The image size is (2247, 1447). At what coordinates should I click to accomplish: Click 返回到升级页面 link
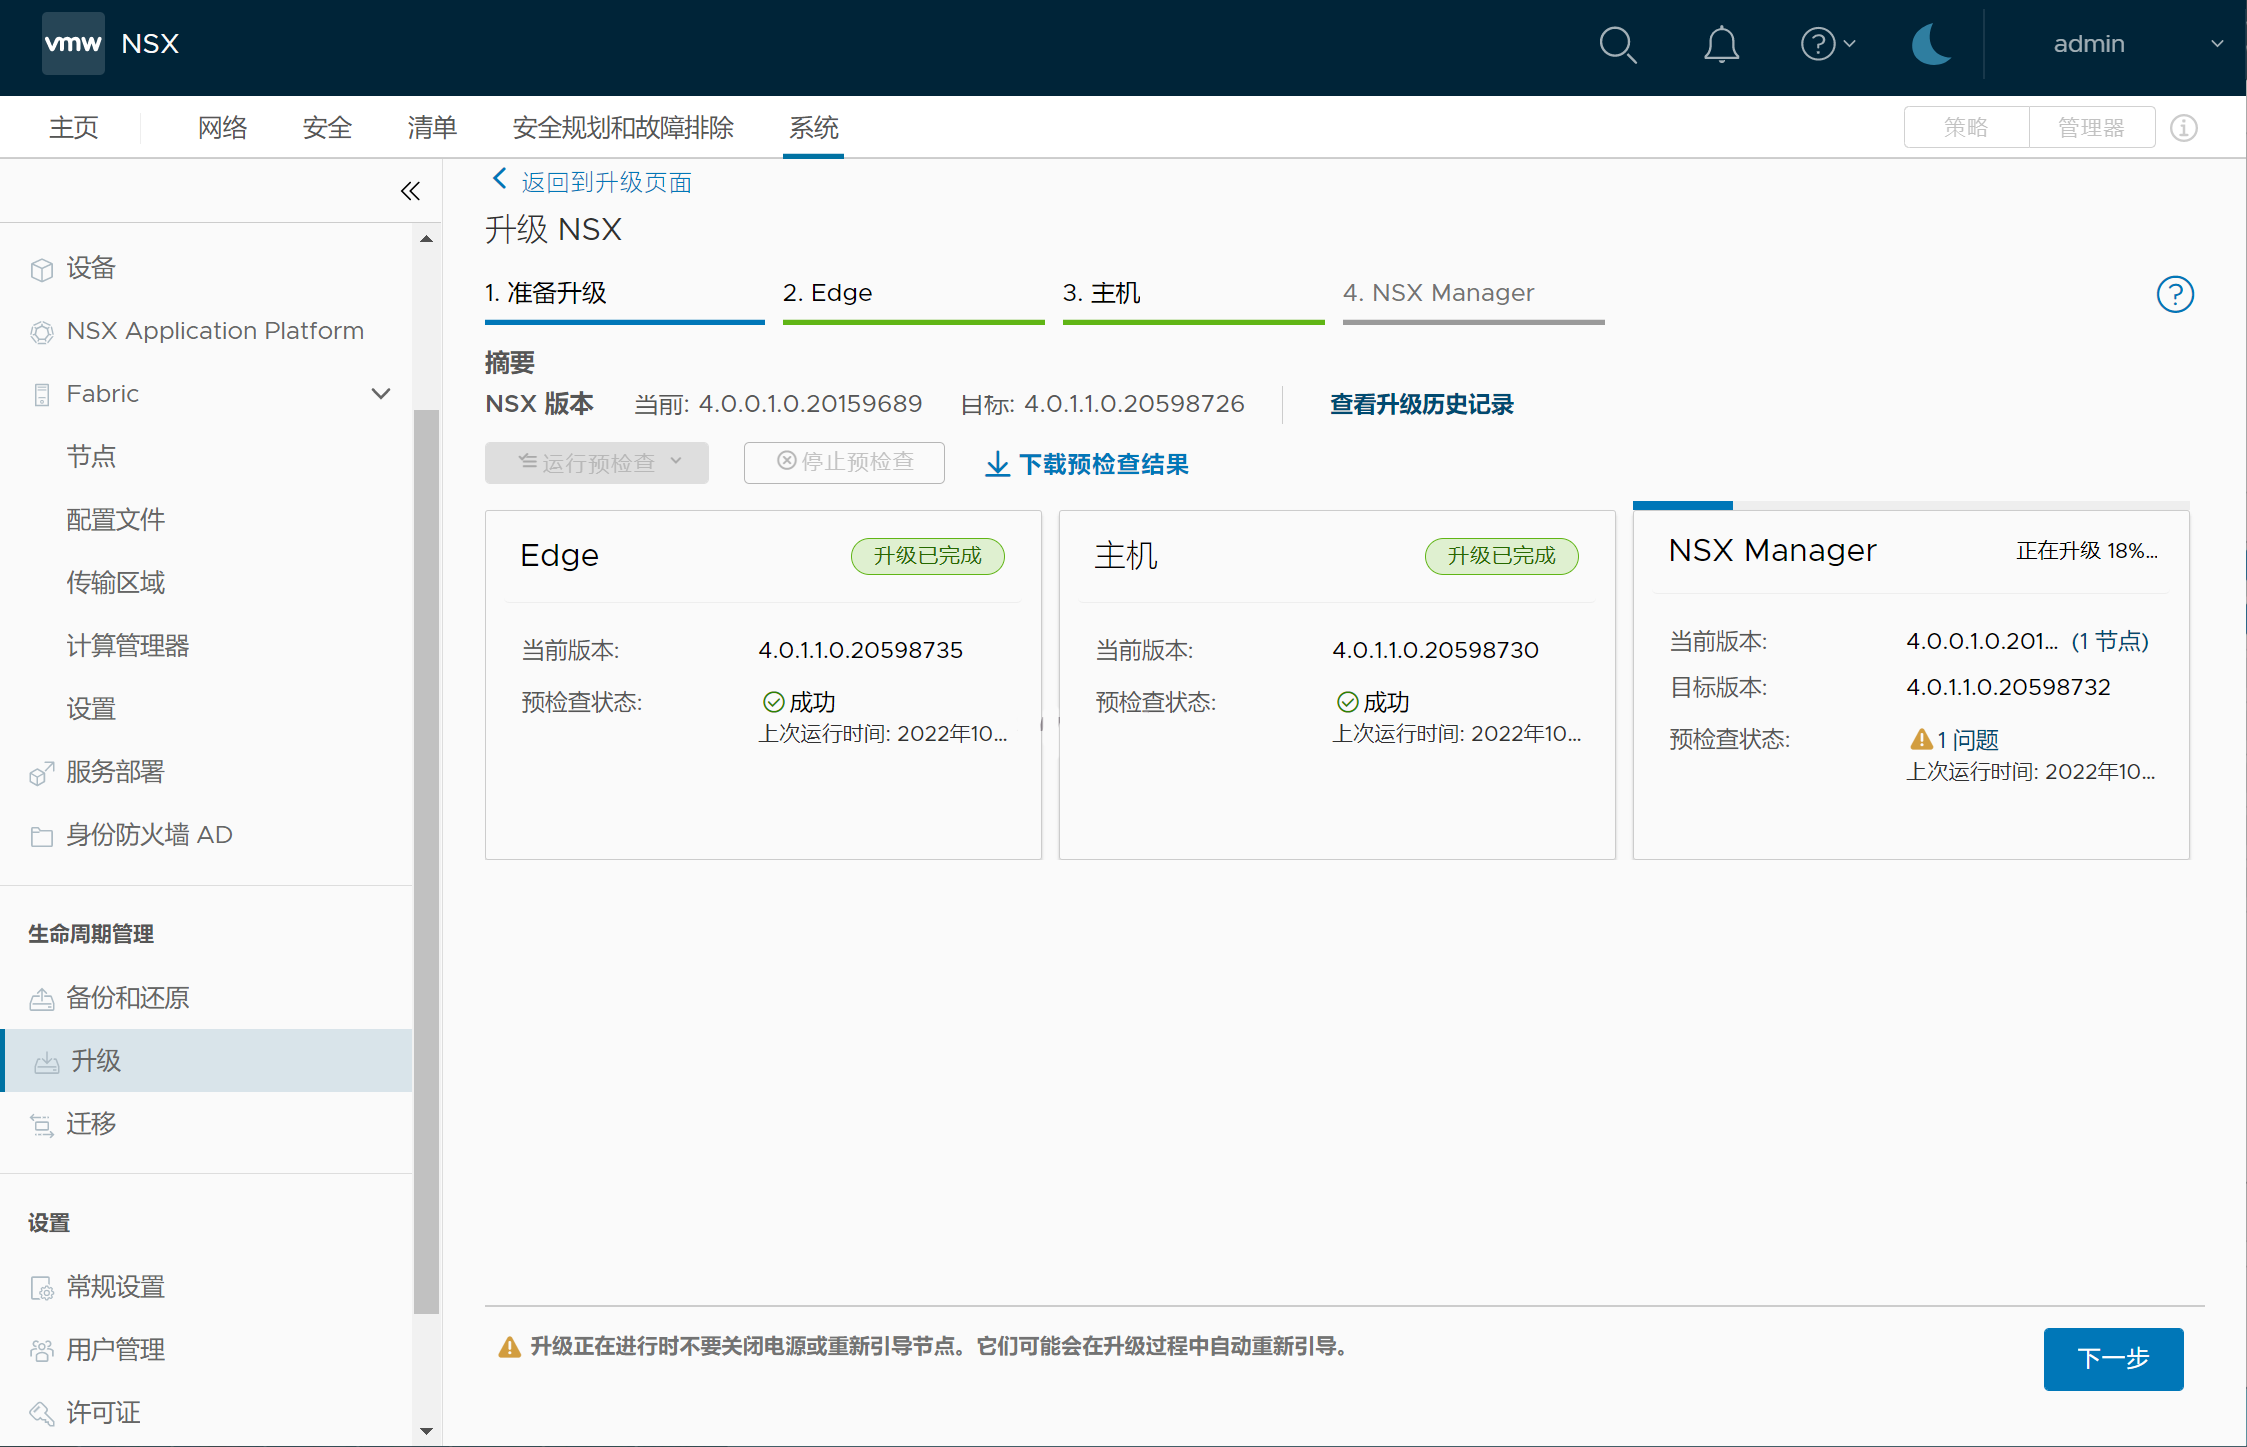pyautogui.click(x=606, y=182)
